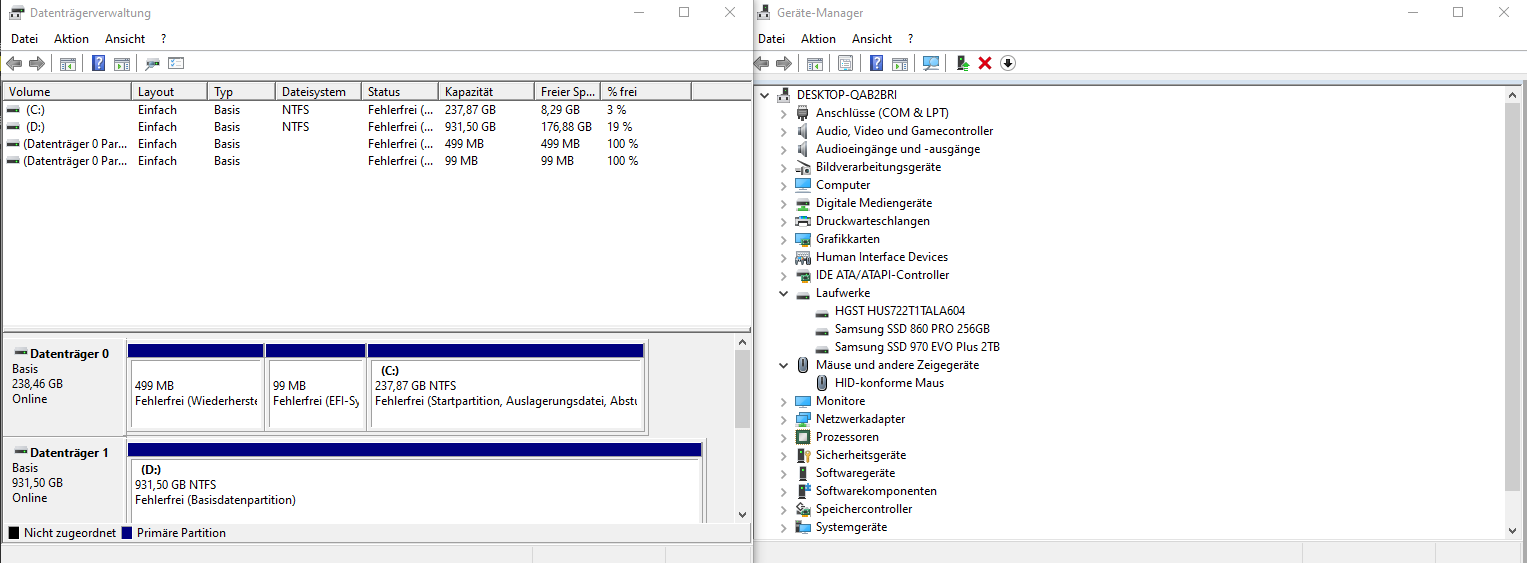Go back in Datenträgerverwaltung toolbar
This screenshot has width=1527, height=563.
click(14, 63)
